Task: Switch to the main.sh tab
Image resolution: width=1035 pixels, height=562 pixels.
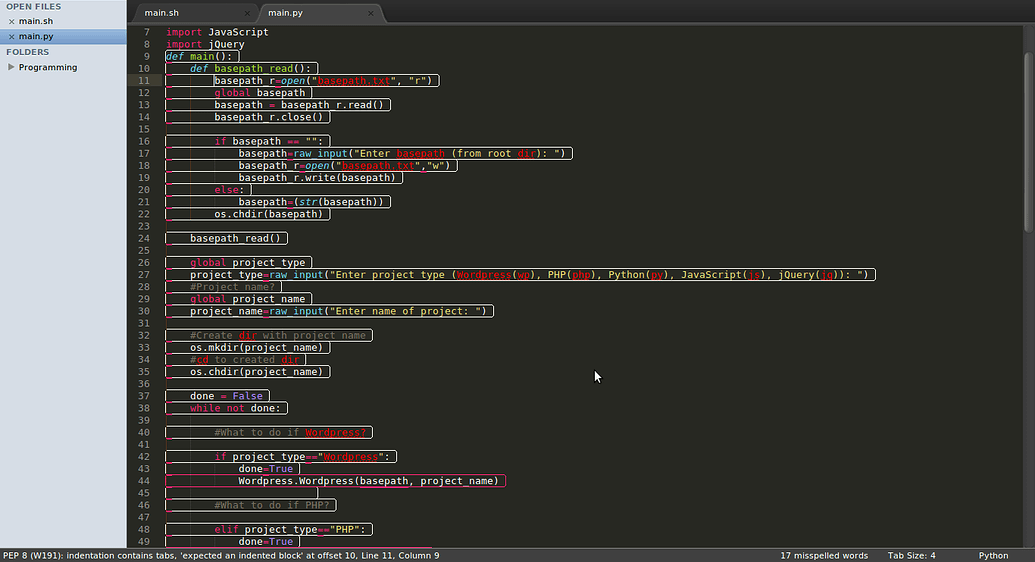Action: [162, 13]
